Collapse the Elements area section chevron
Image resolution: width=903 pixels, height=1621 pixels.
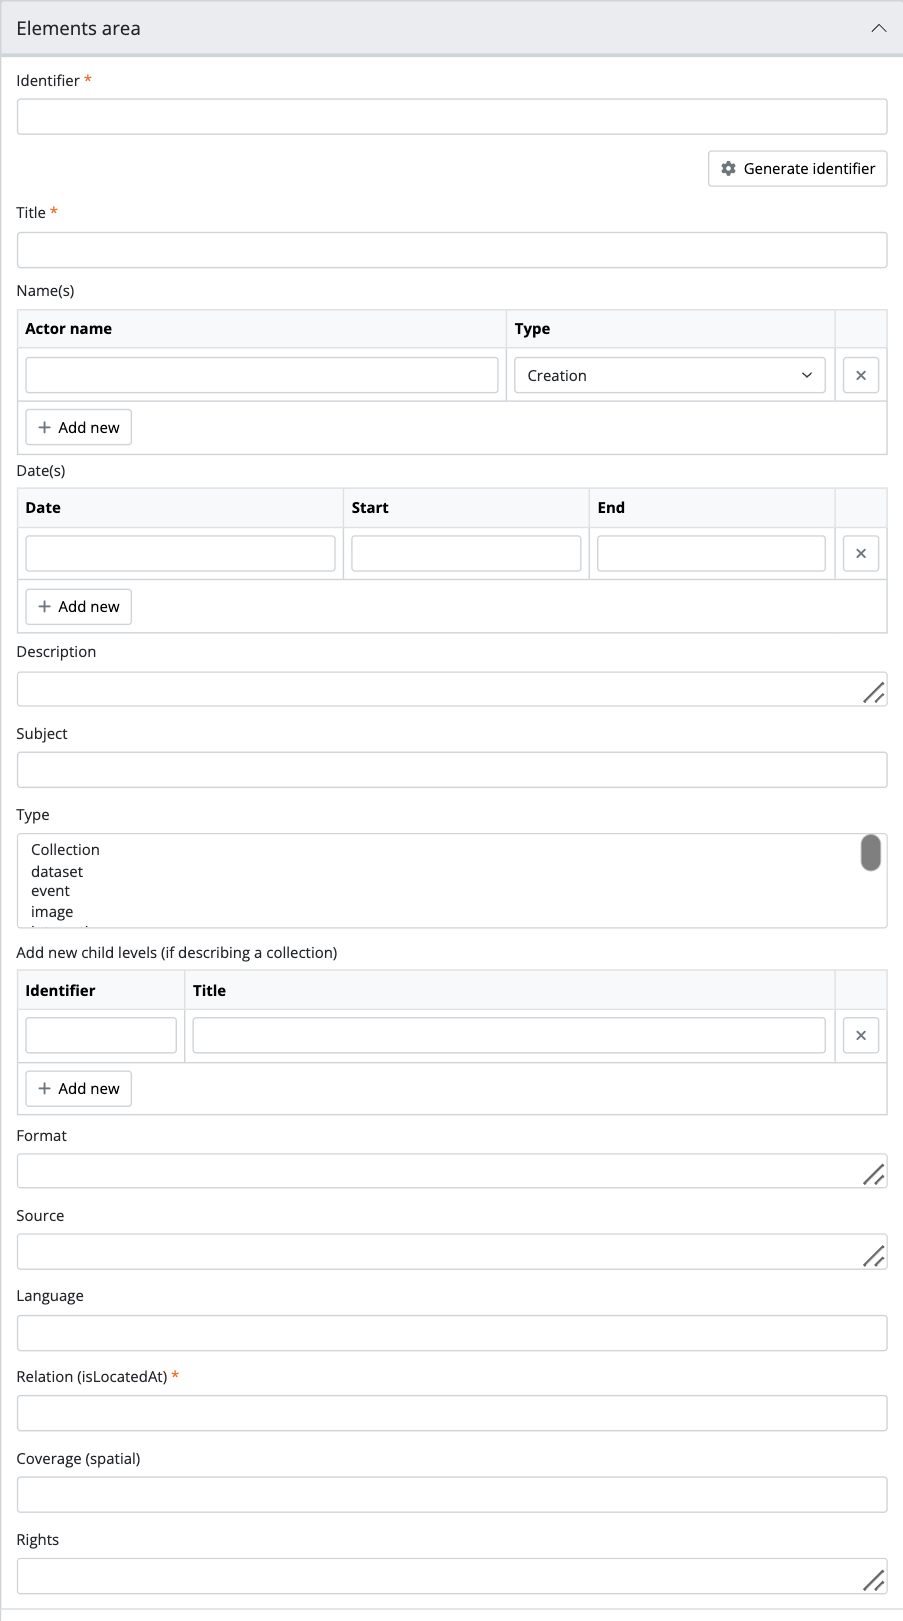pos(878,28)
